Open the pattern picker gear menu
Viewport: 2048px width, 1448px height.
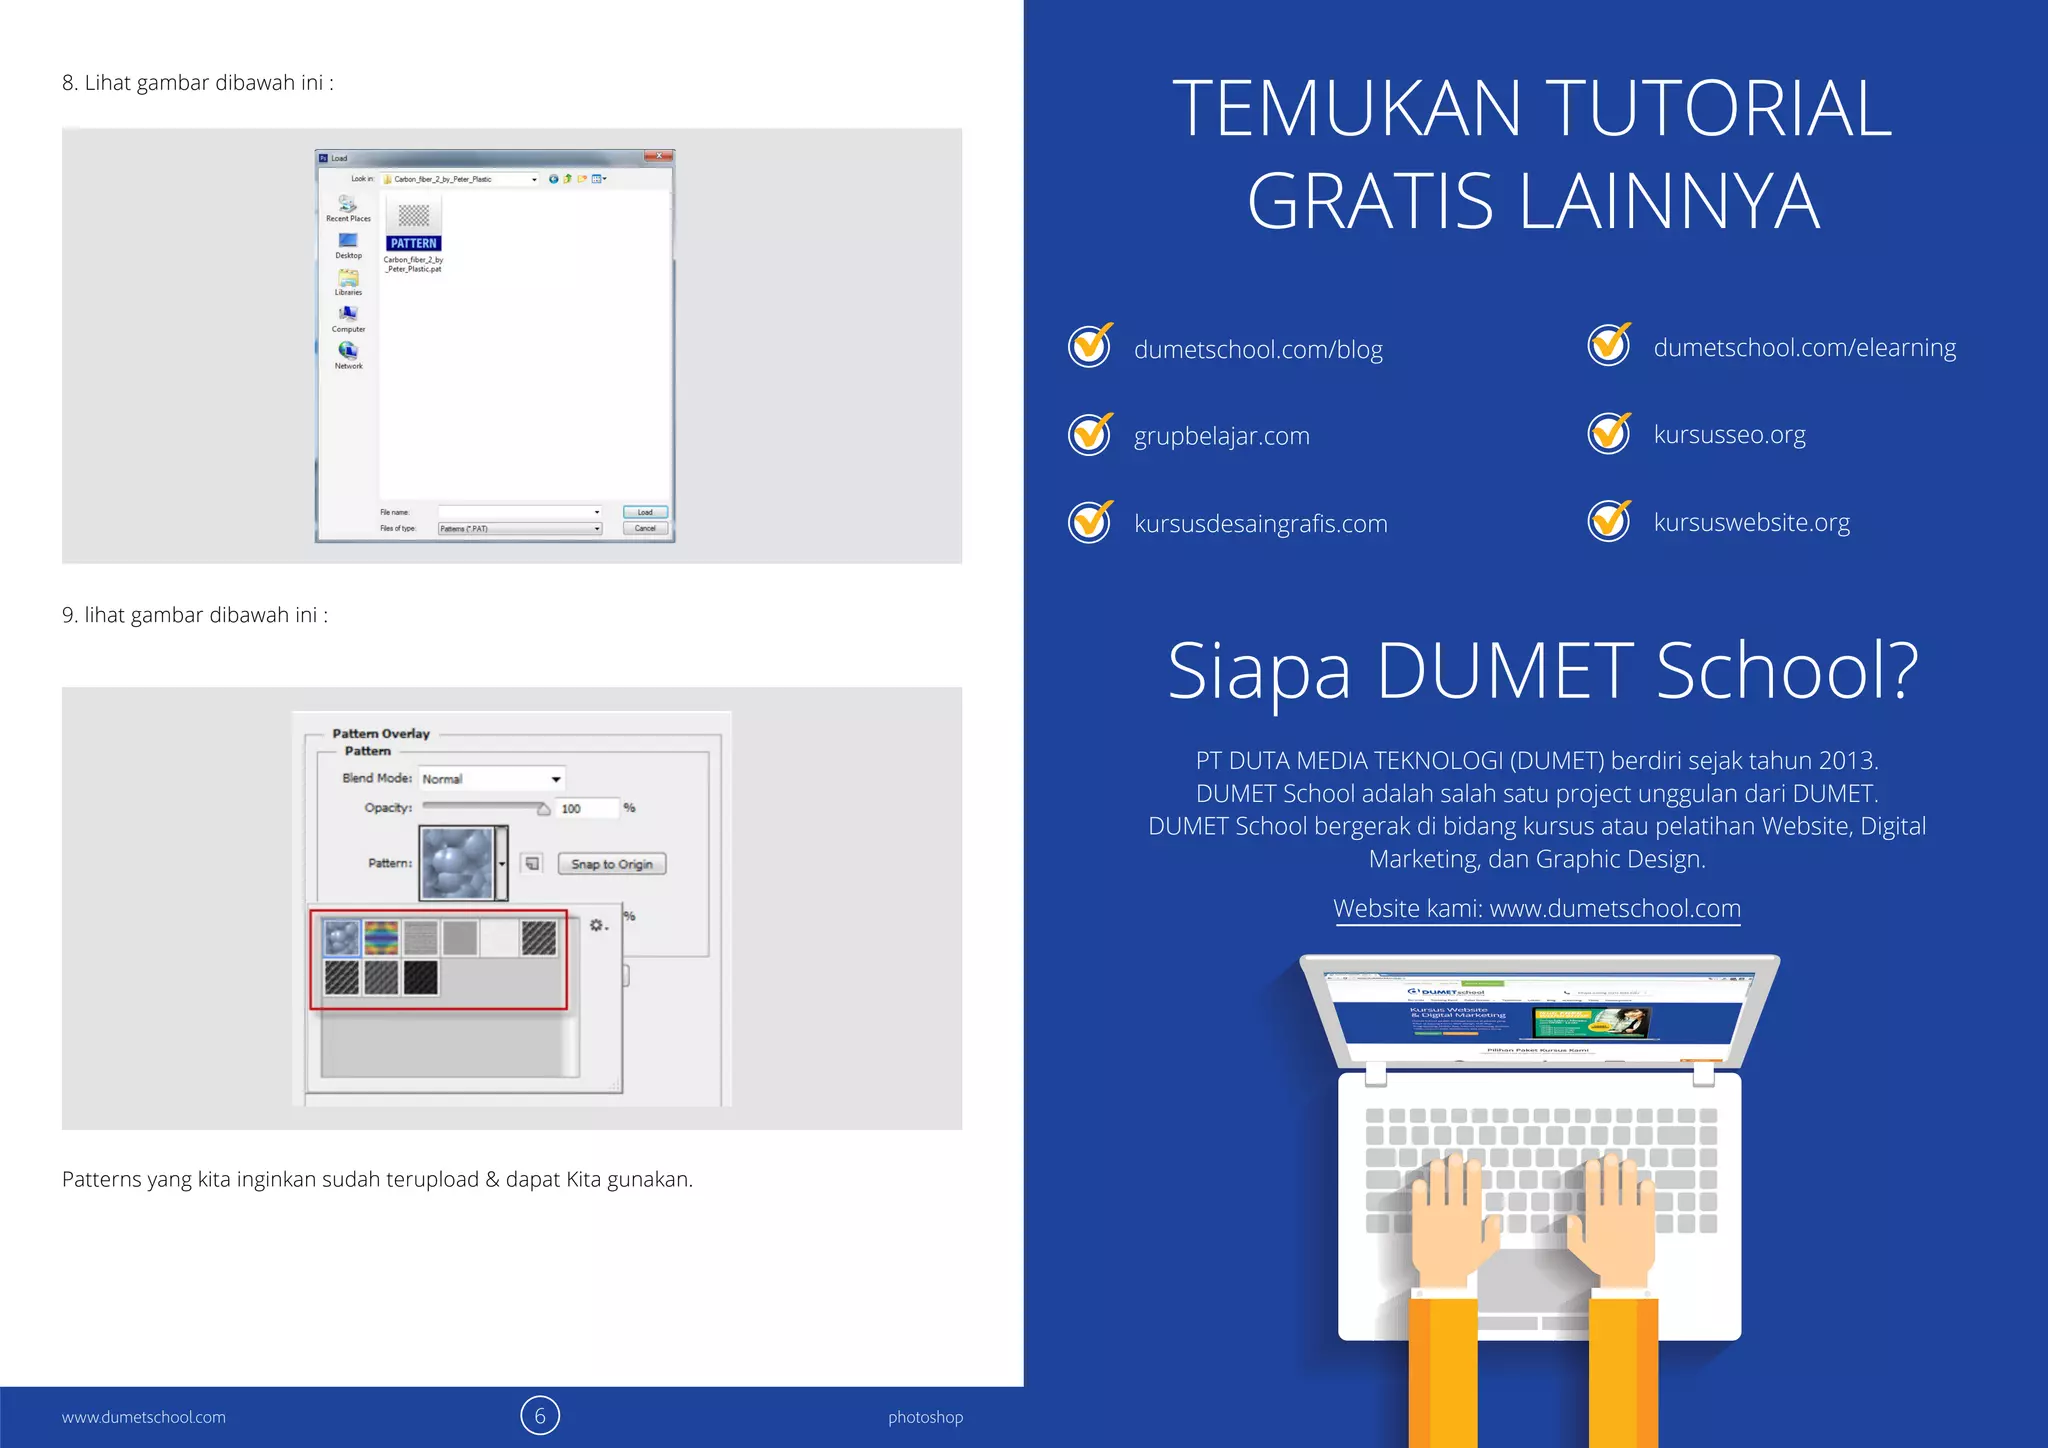click(598, 926)
